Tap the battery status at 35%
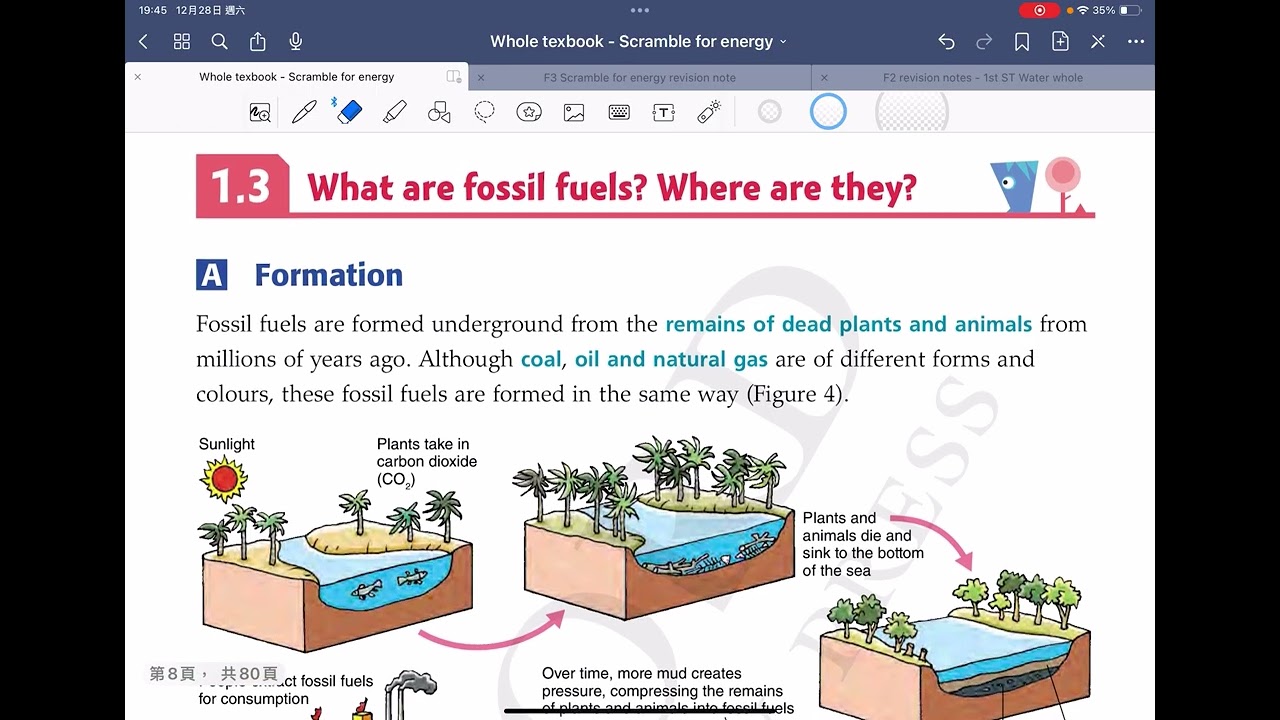 pos(1117,10)
